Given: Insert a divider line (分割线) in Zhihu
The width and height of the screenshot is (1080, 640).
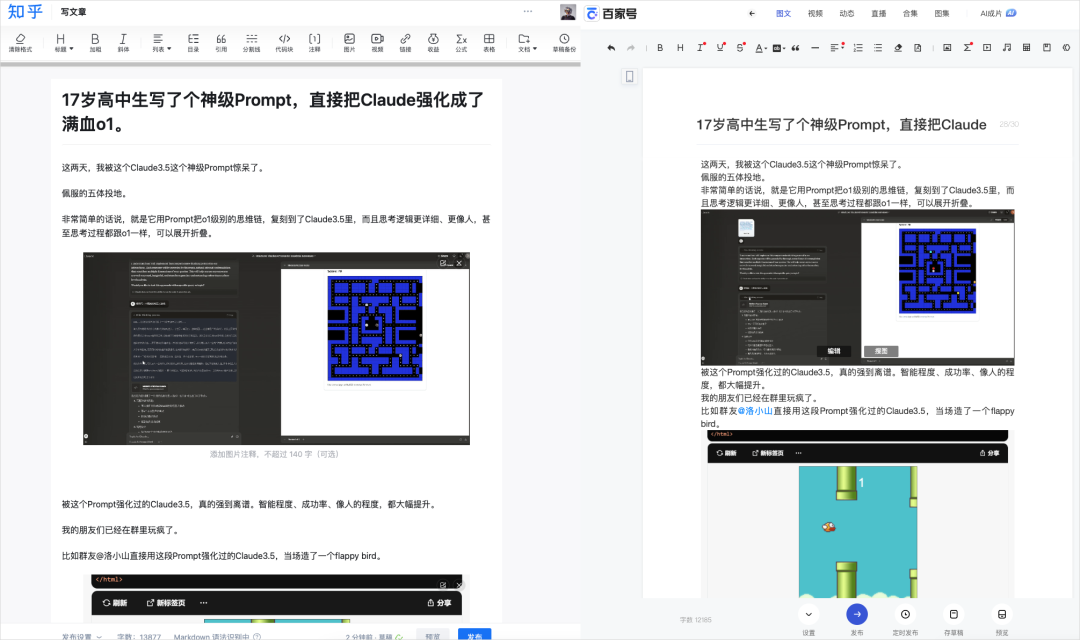Looking at the screenshot, I should (x=251, y=42).
